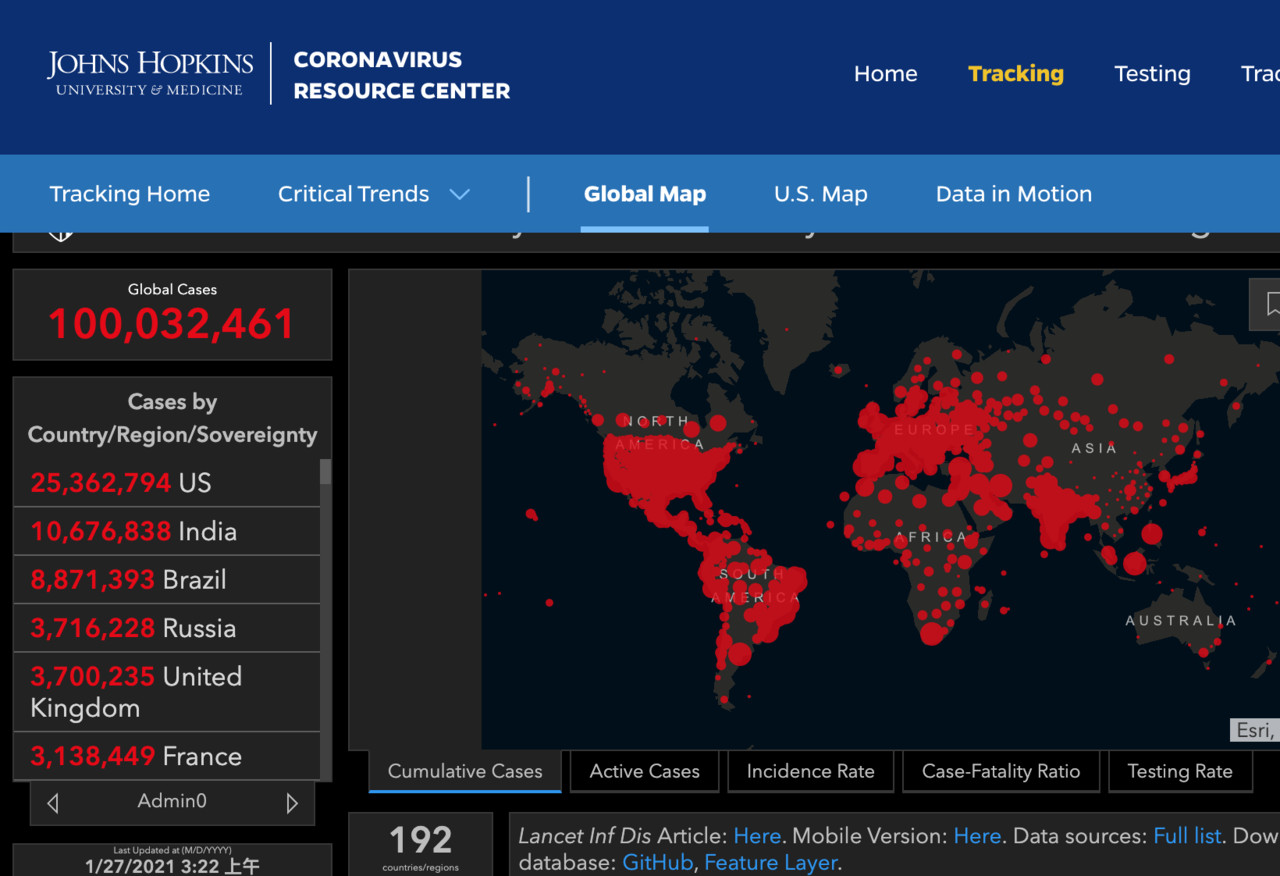Switch to Case-Fatality Ratio view
Screen dimensions: 1280x876
click(x=1000, y=771)
